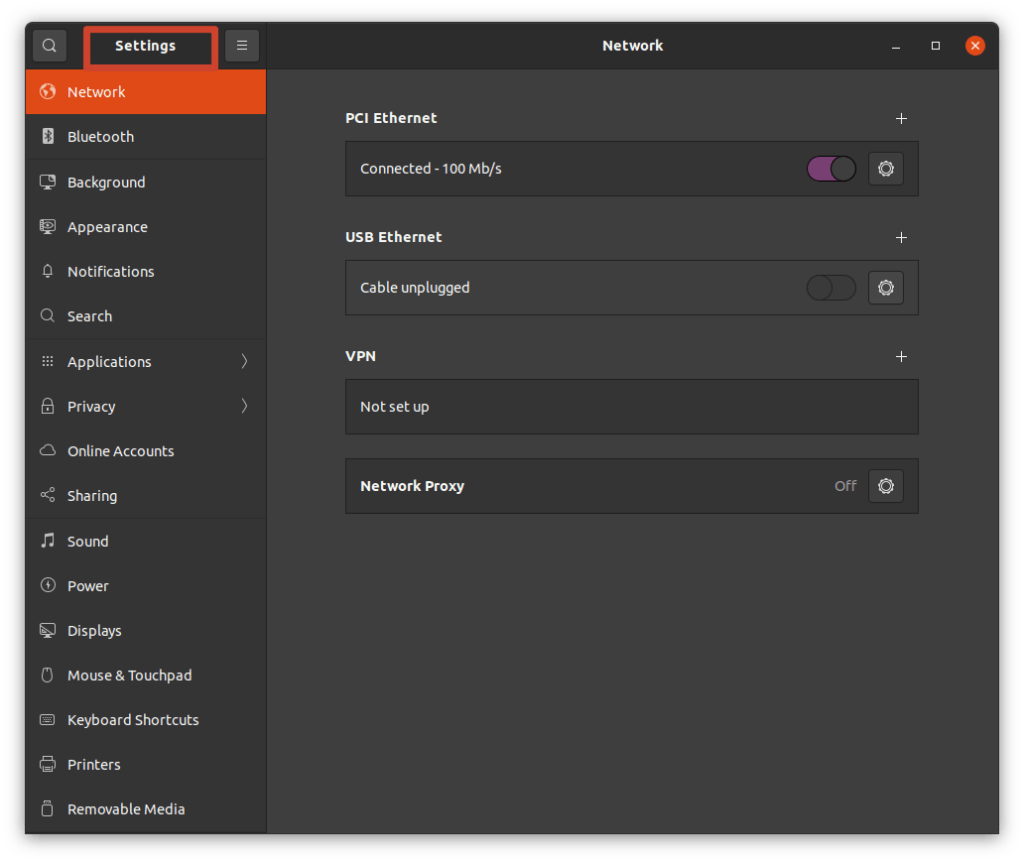
Task: Select the Power settings icon
Action: tap(47, 586)
